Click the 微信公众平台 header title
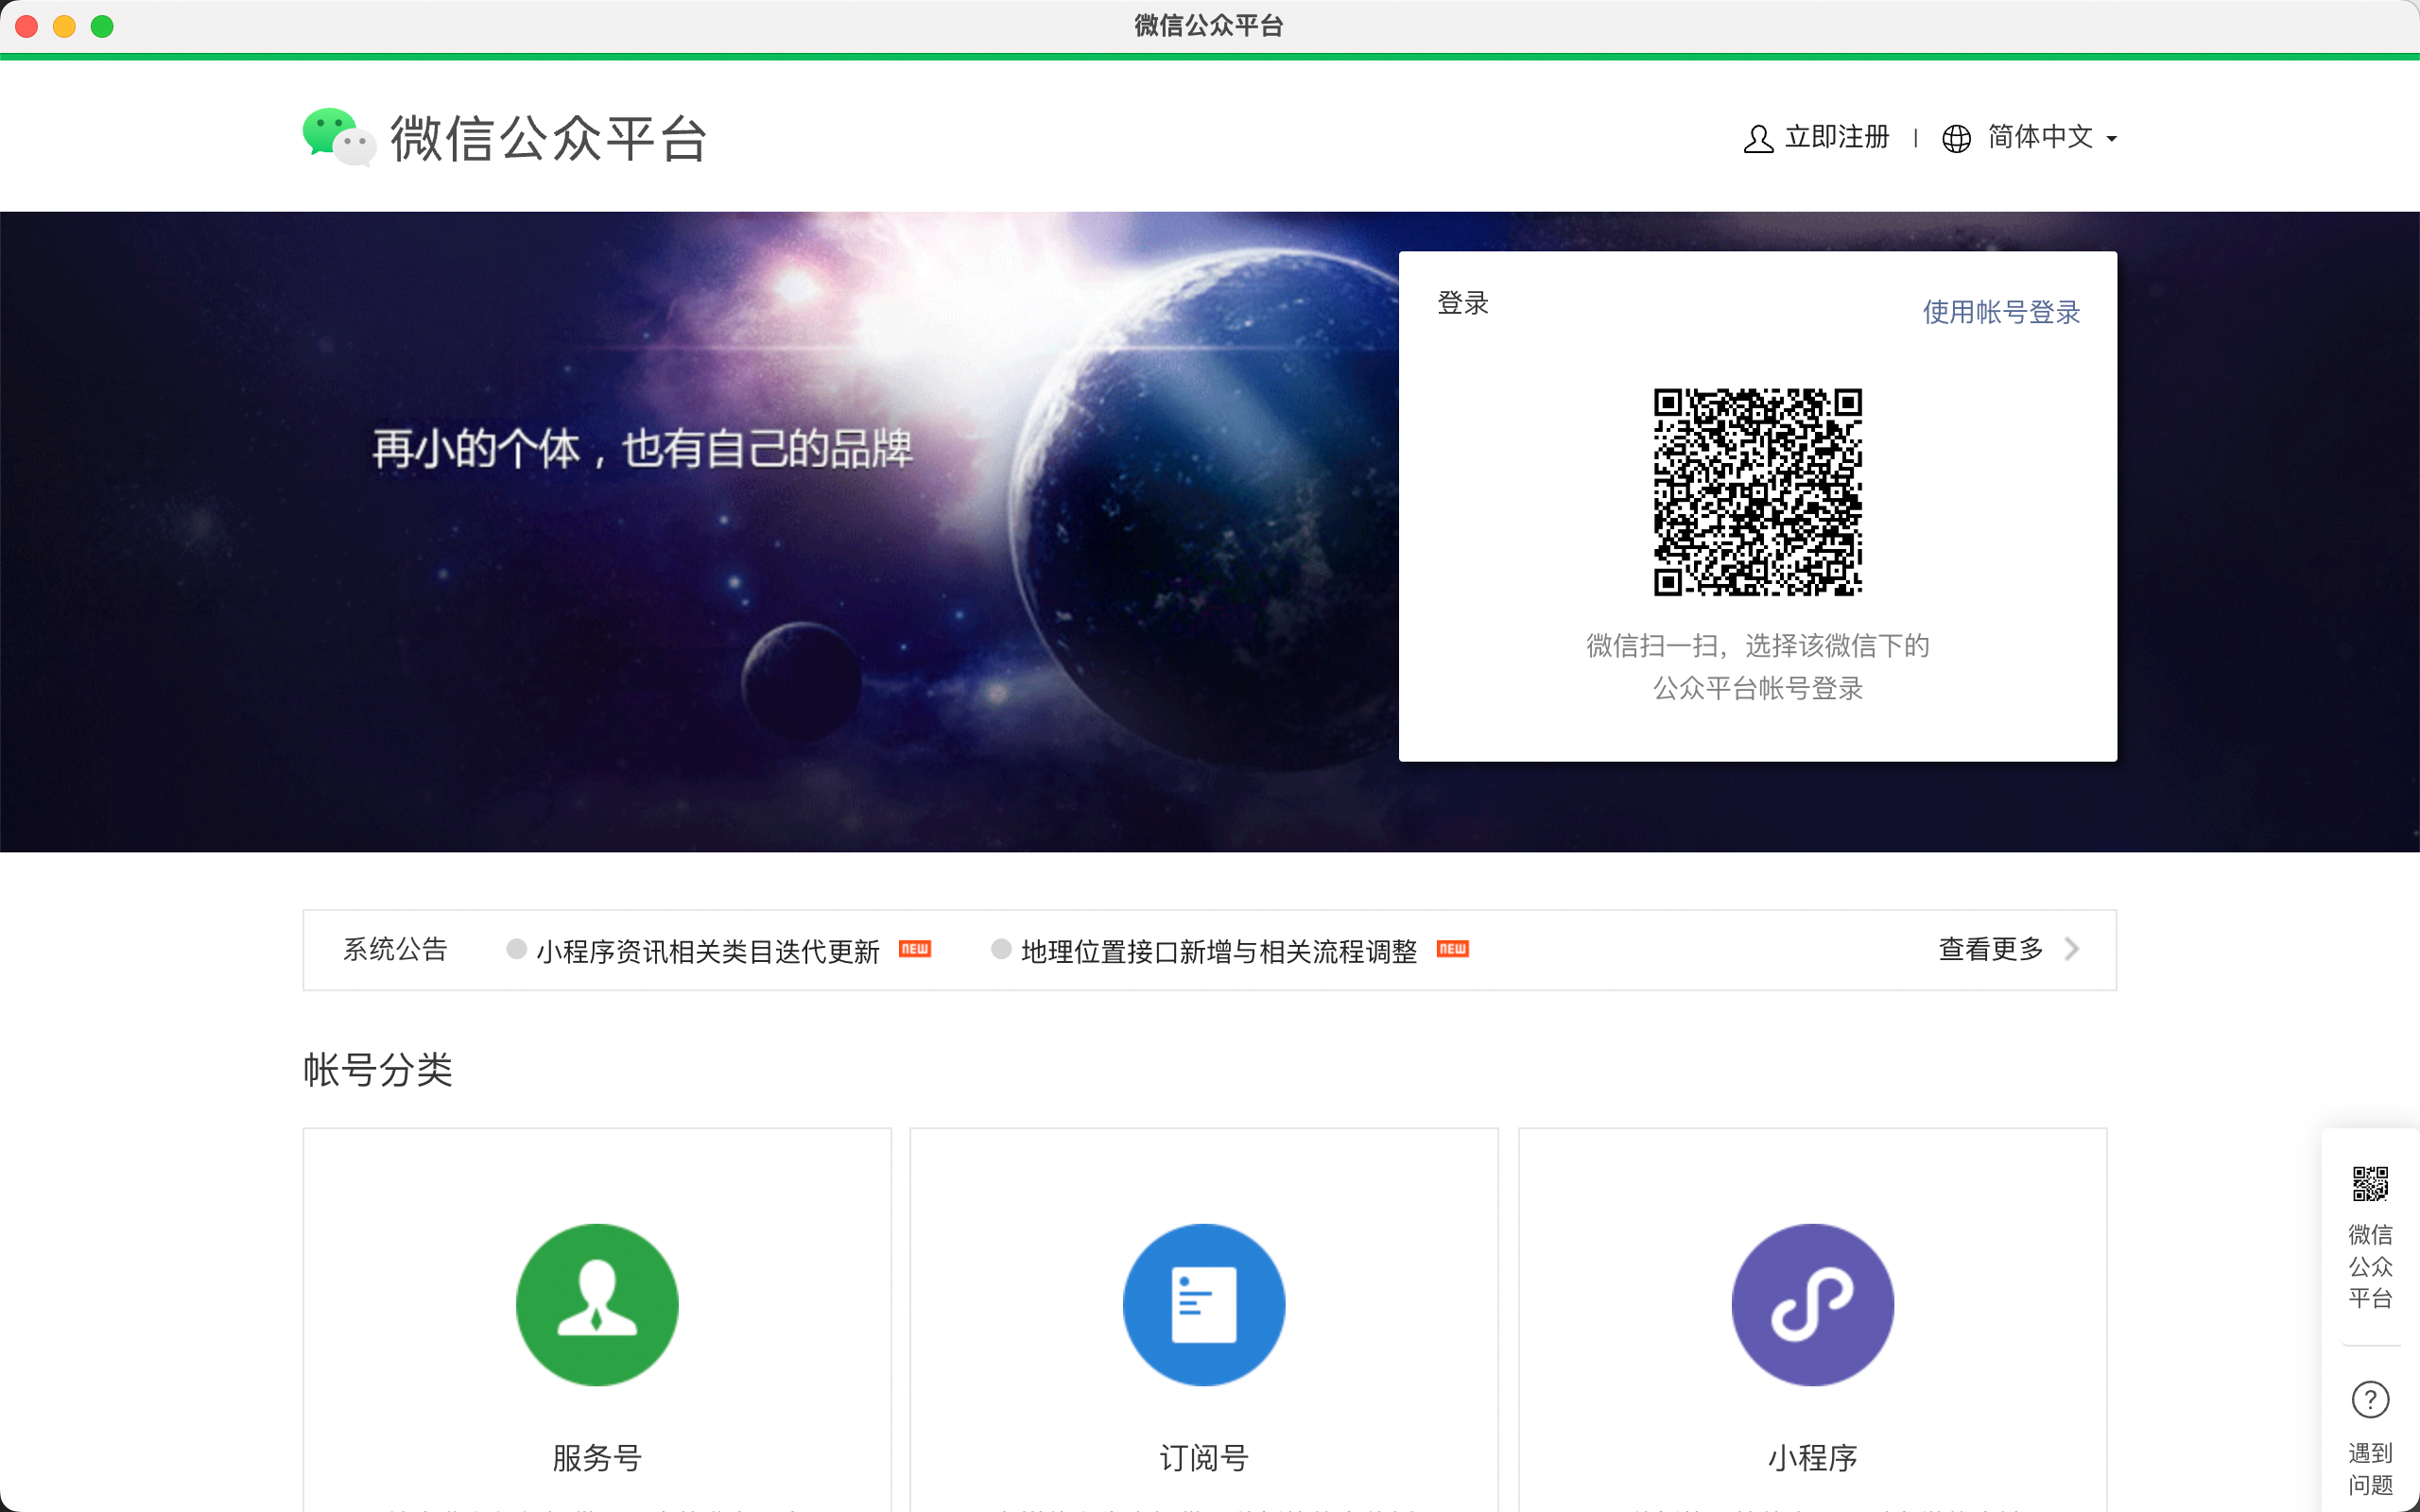 coord(548,138)
